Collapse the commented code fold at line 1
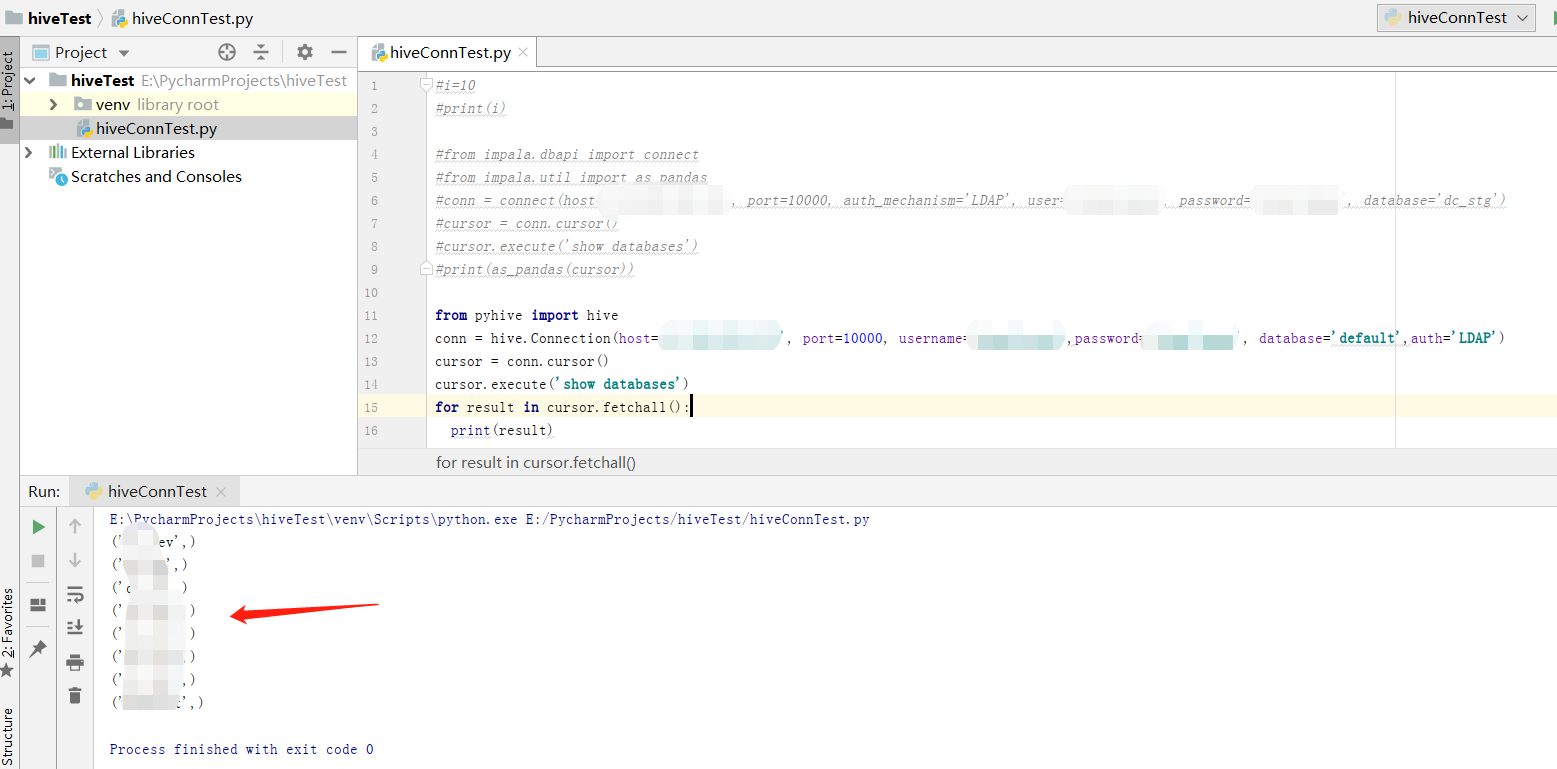 424,84
